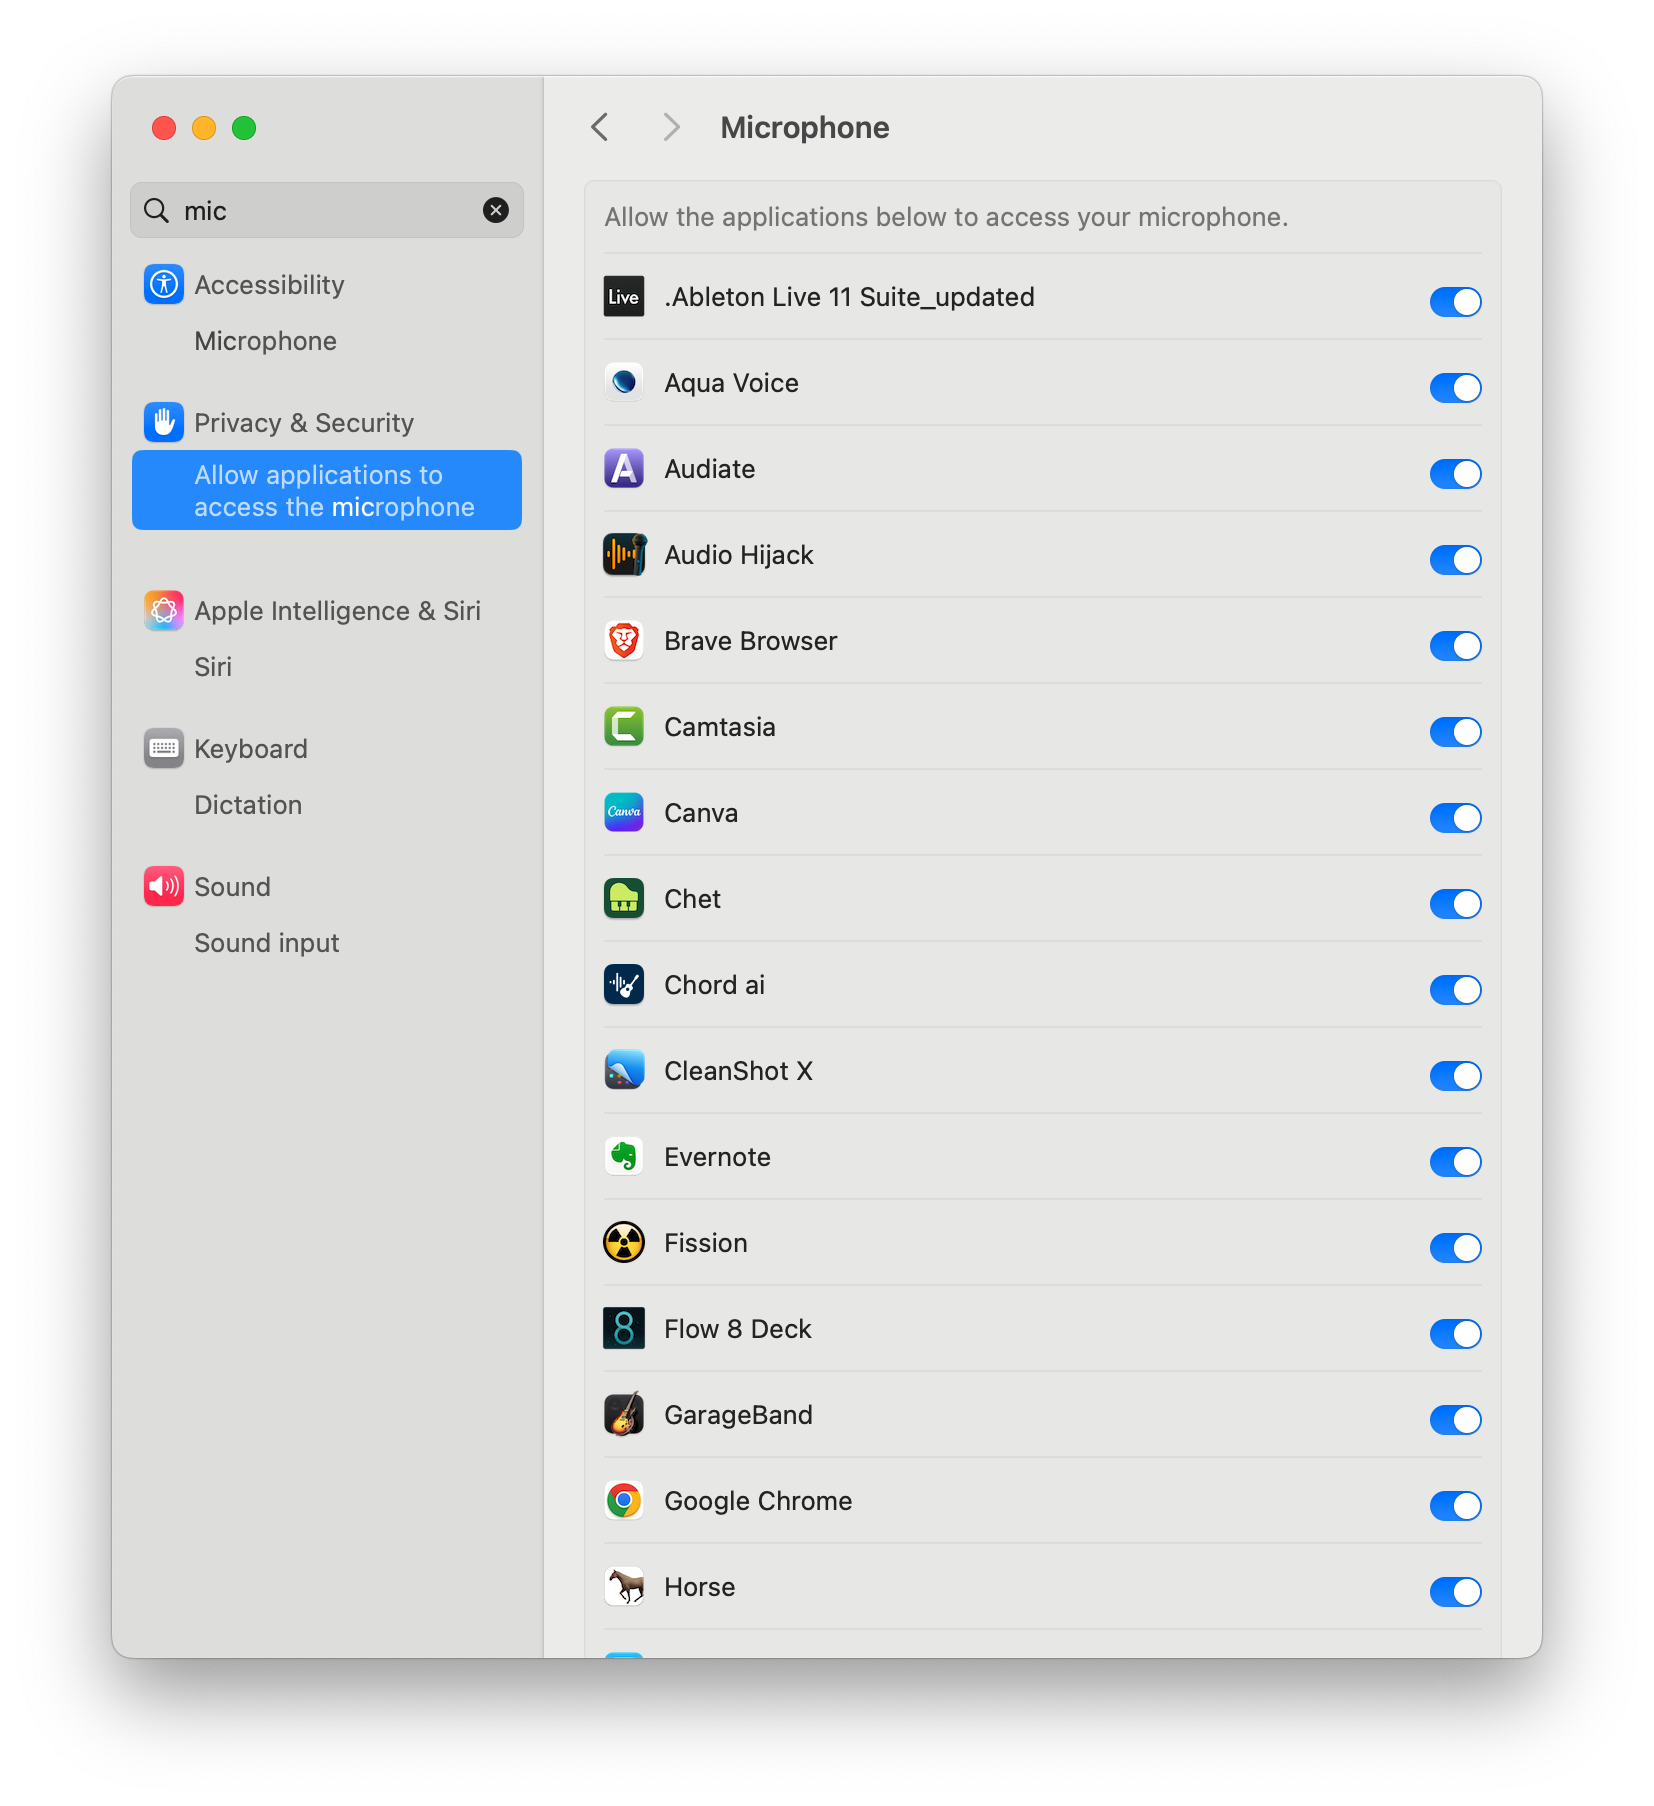
Task: Click the Canva app icon
Action: (624, 813)
